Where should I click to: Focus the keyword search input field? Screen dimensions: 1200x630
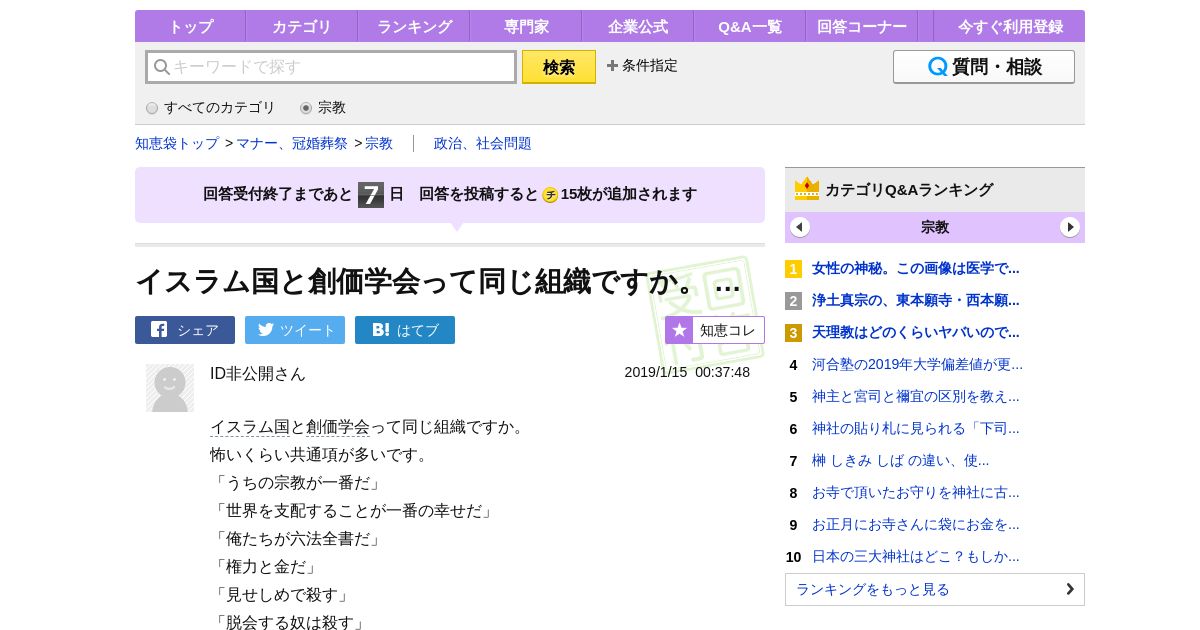tap(331, 67)
